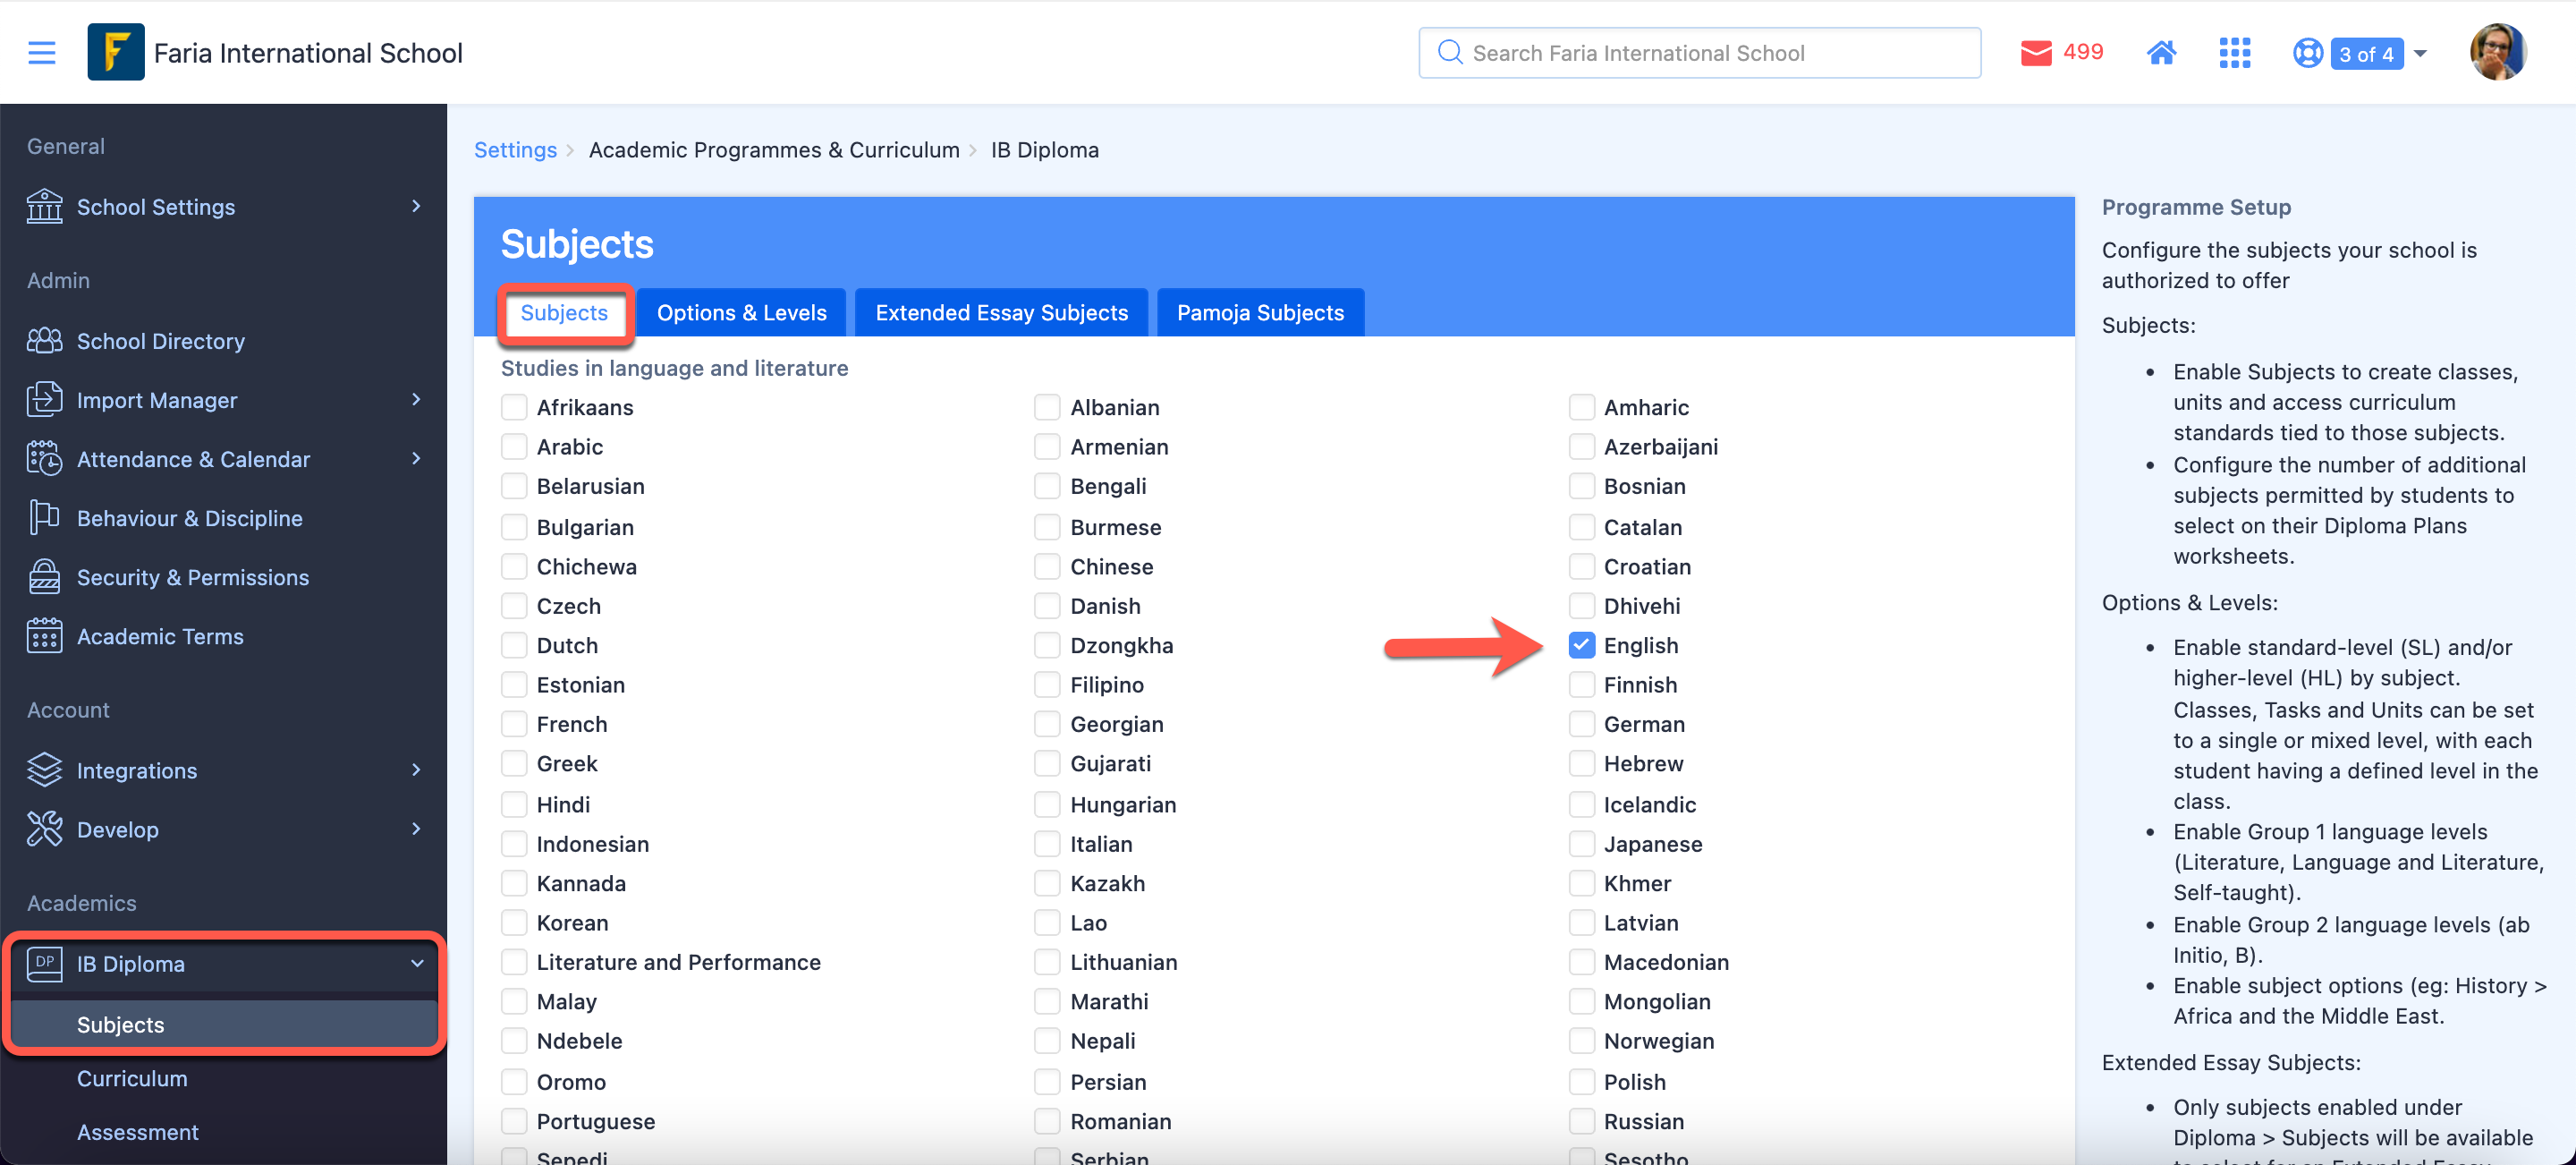
Task: Click the Settings breadcrumb link
Action: click(x=515, y=149)
